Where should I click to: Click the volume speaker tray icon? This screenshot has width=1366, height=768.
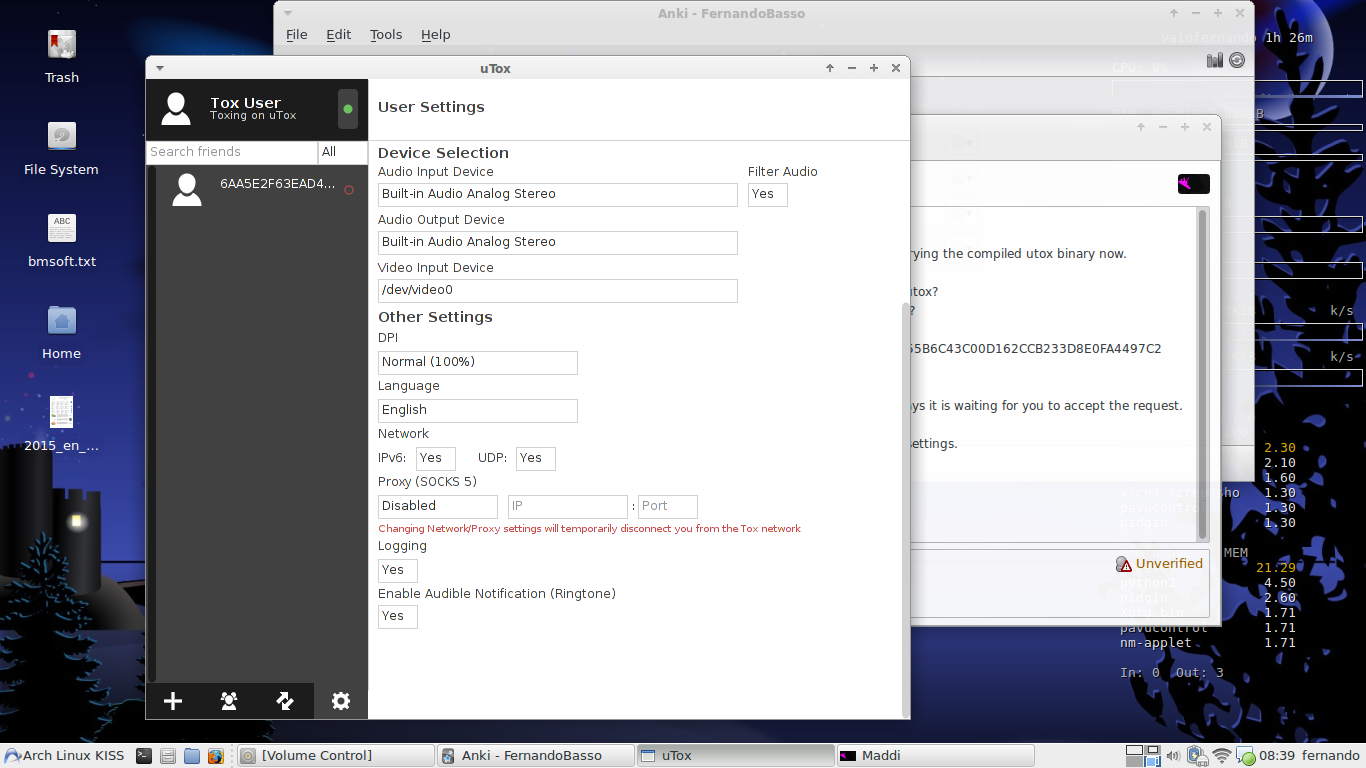point(1173,756)
